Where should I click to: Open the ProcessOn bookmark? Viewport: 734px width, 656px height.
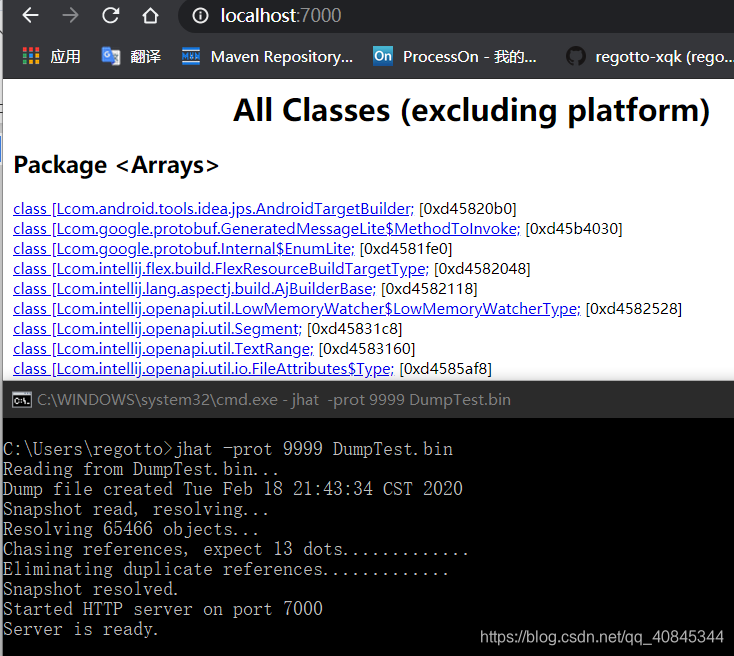coord(455,56)
